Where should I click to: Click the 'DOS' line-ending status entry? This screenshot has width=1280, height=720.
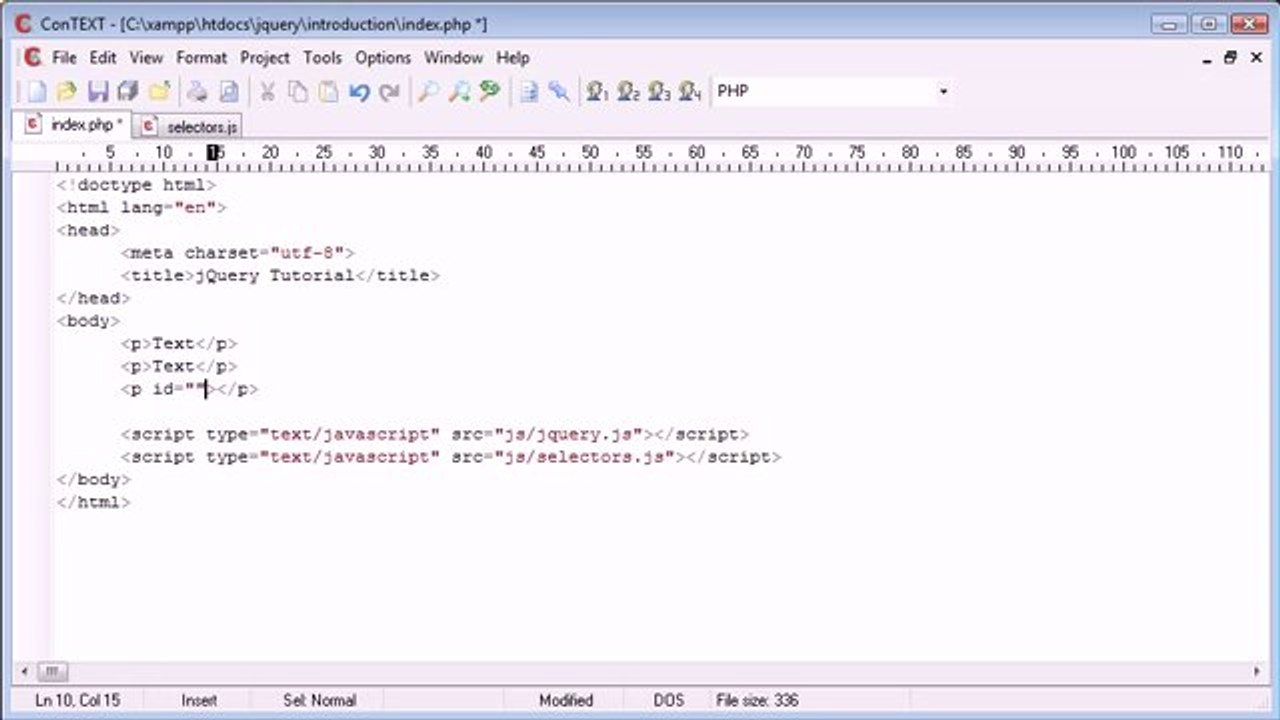tap(669, 700)
